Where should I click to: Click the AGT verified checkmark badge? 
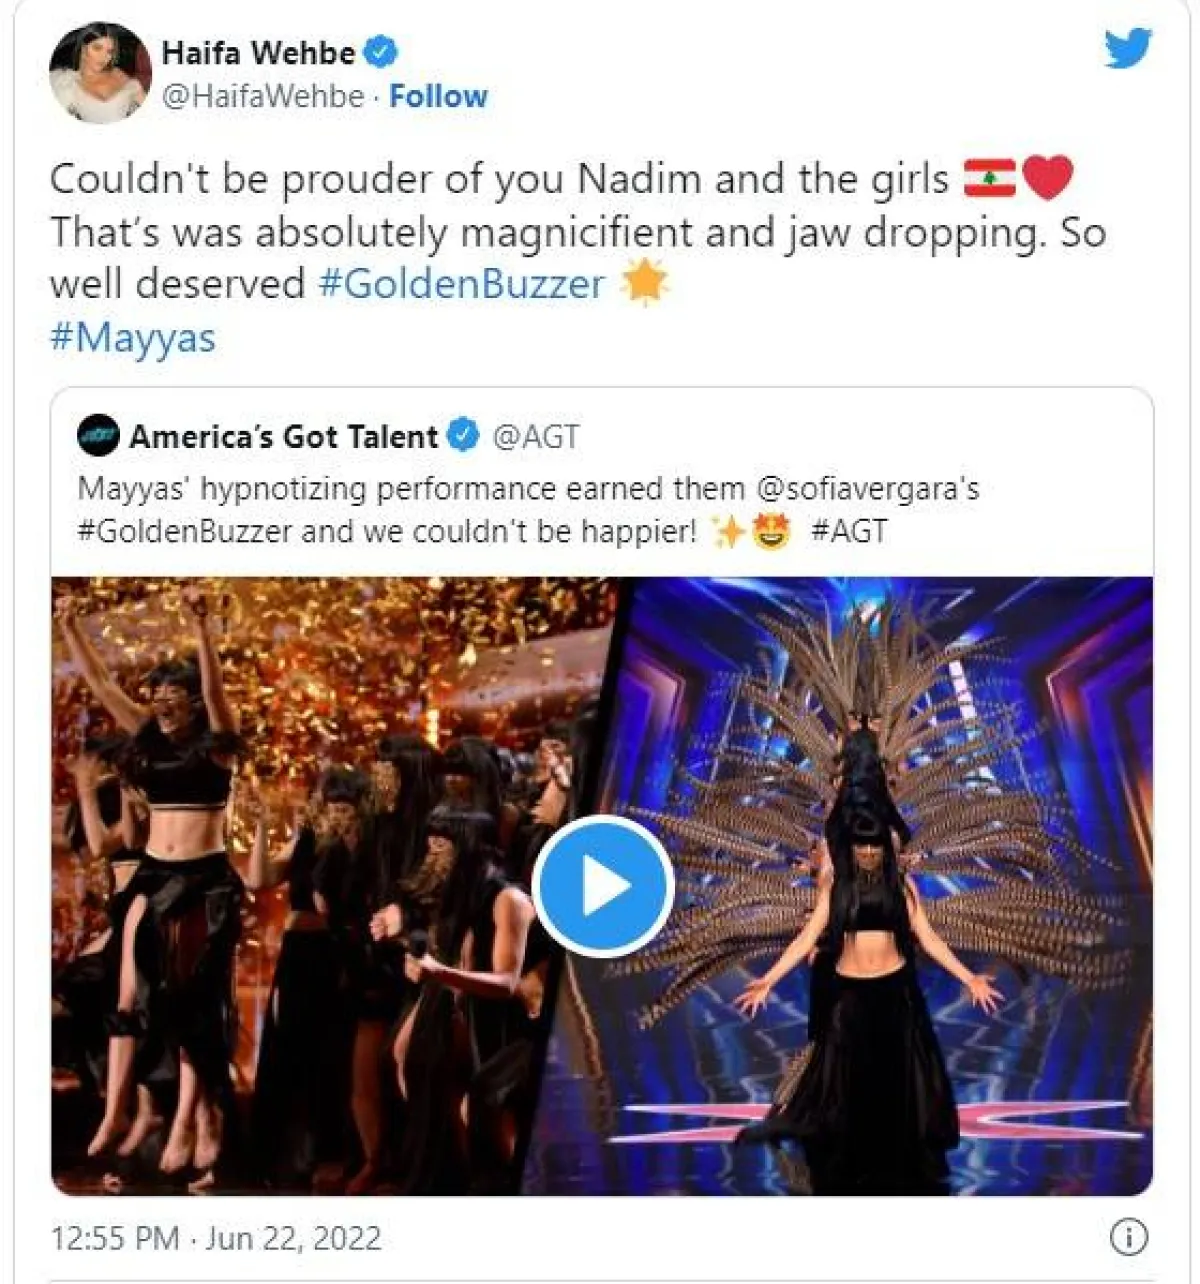(463, 436)
